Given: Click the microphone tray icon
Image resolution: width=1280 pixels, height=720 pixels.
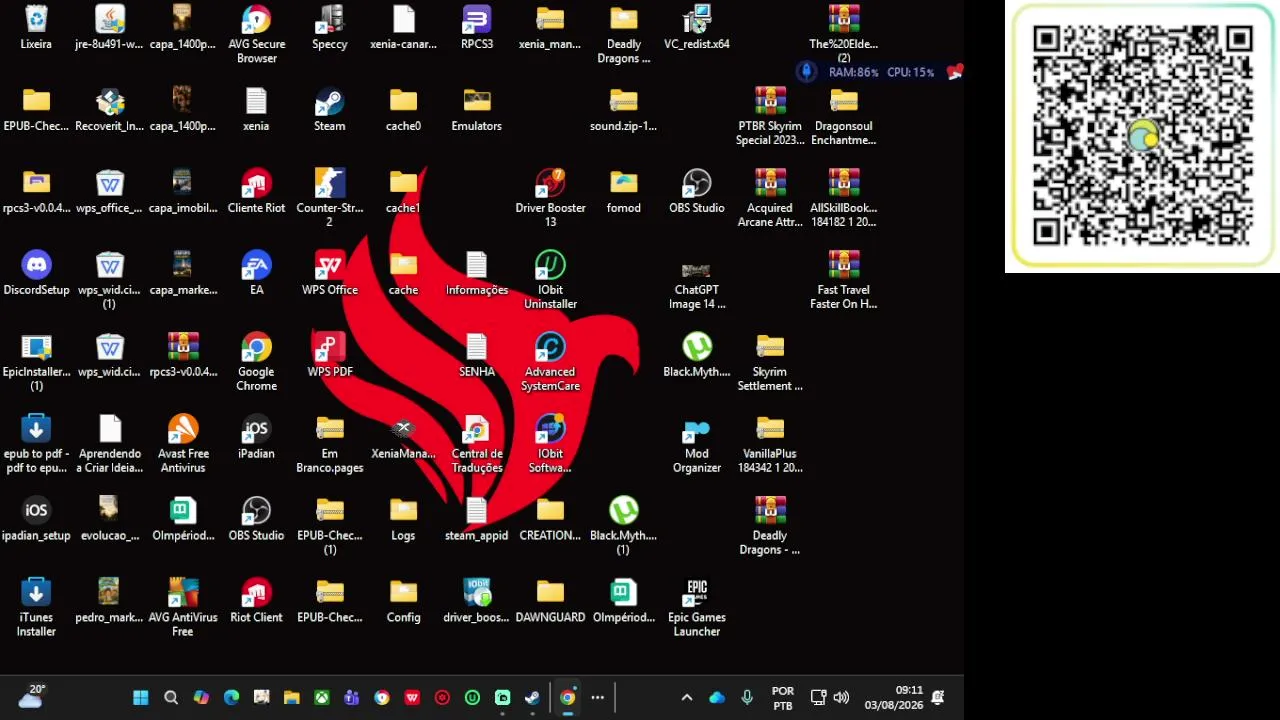Looking at the screenshot, I should coord(747,698).
